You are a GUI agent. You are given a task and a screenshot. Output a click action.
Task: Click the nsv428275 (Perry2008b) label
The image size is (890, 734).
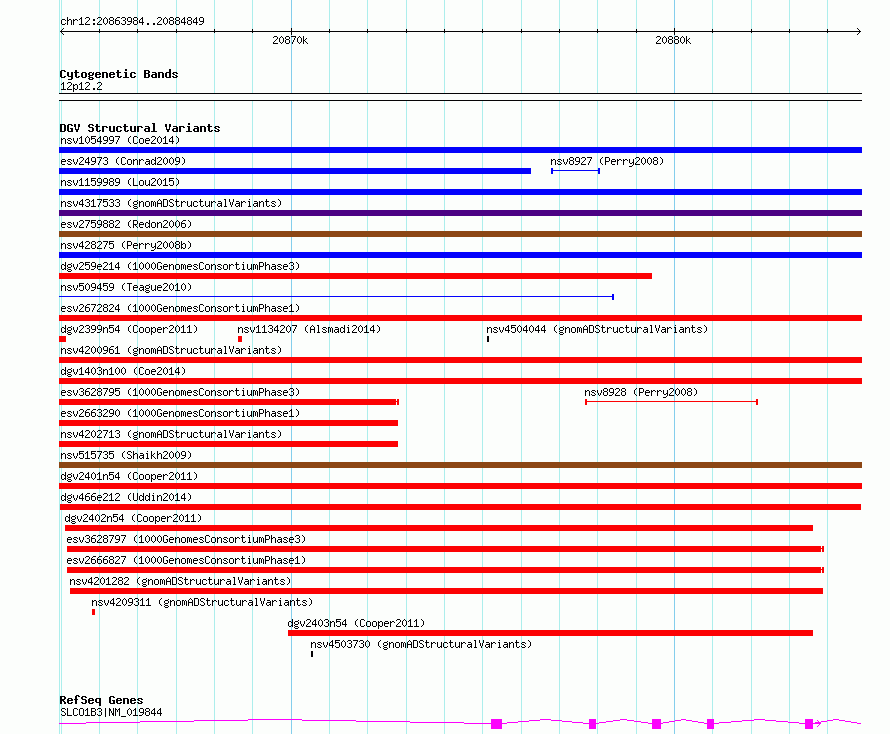(126, 245)
